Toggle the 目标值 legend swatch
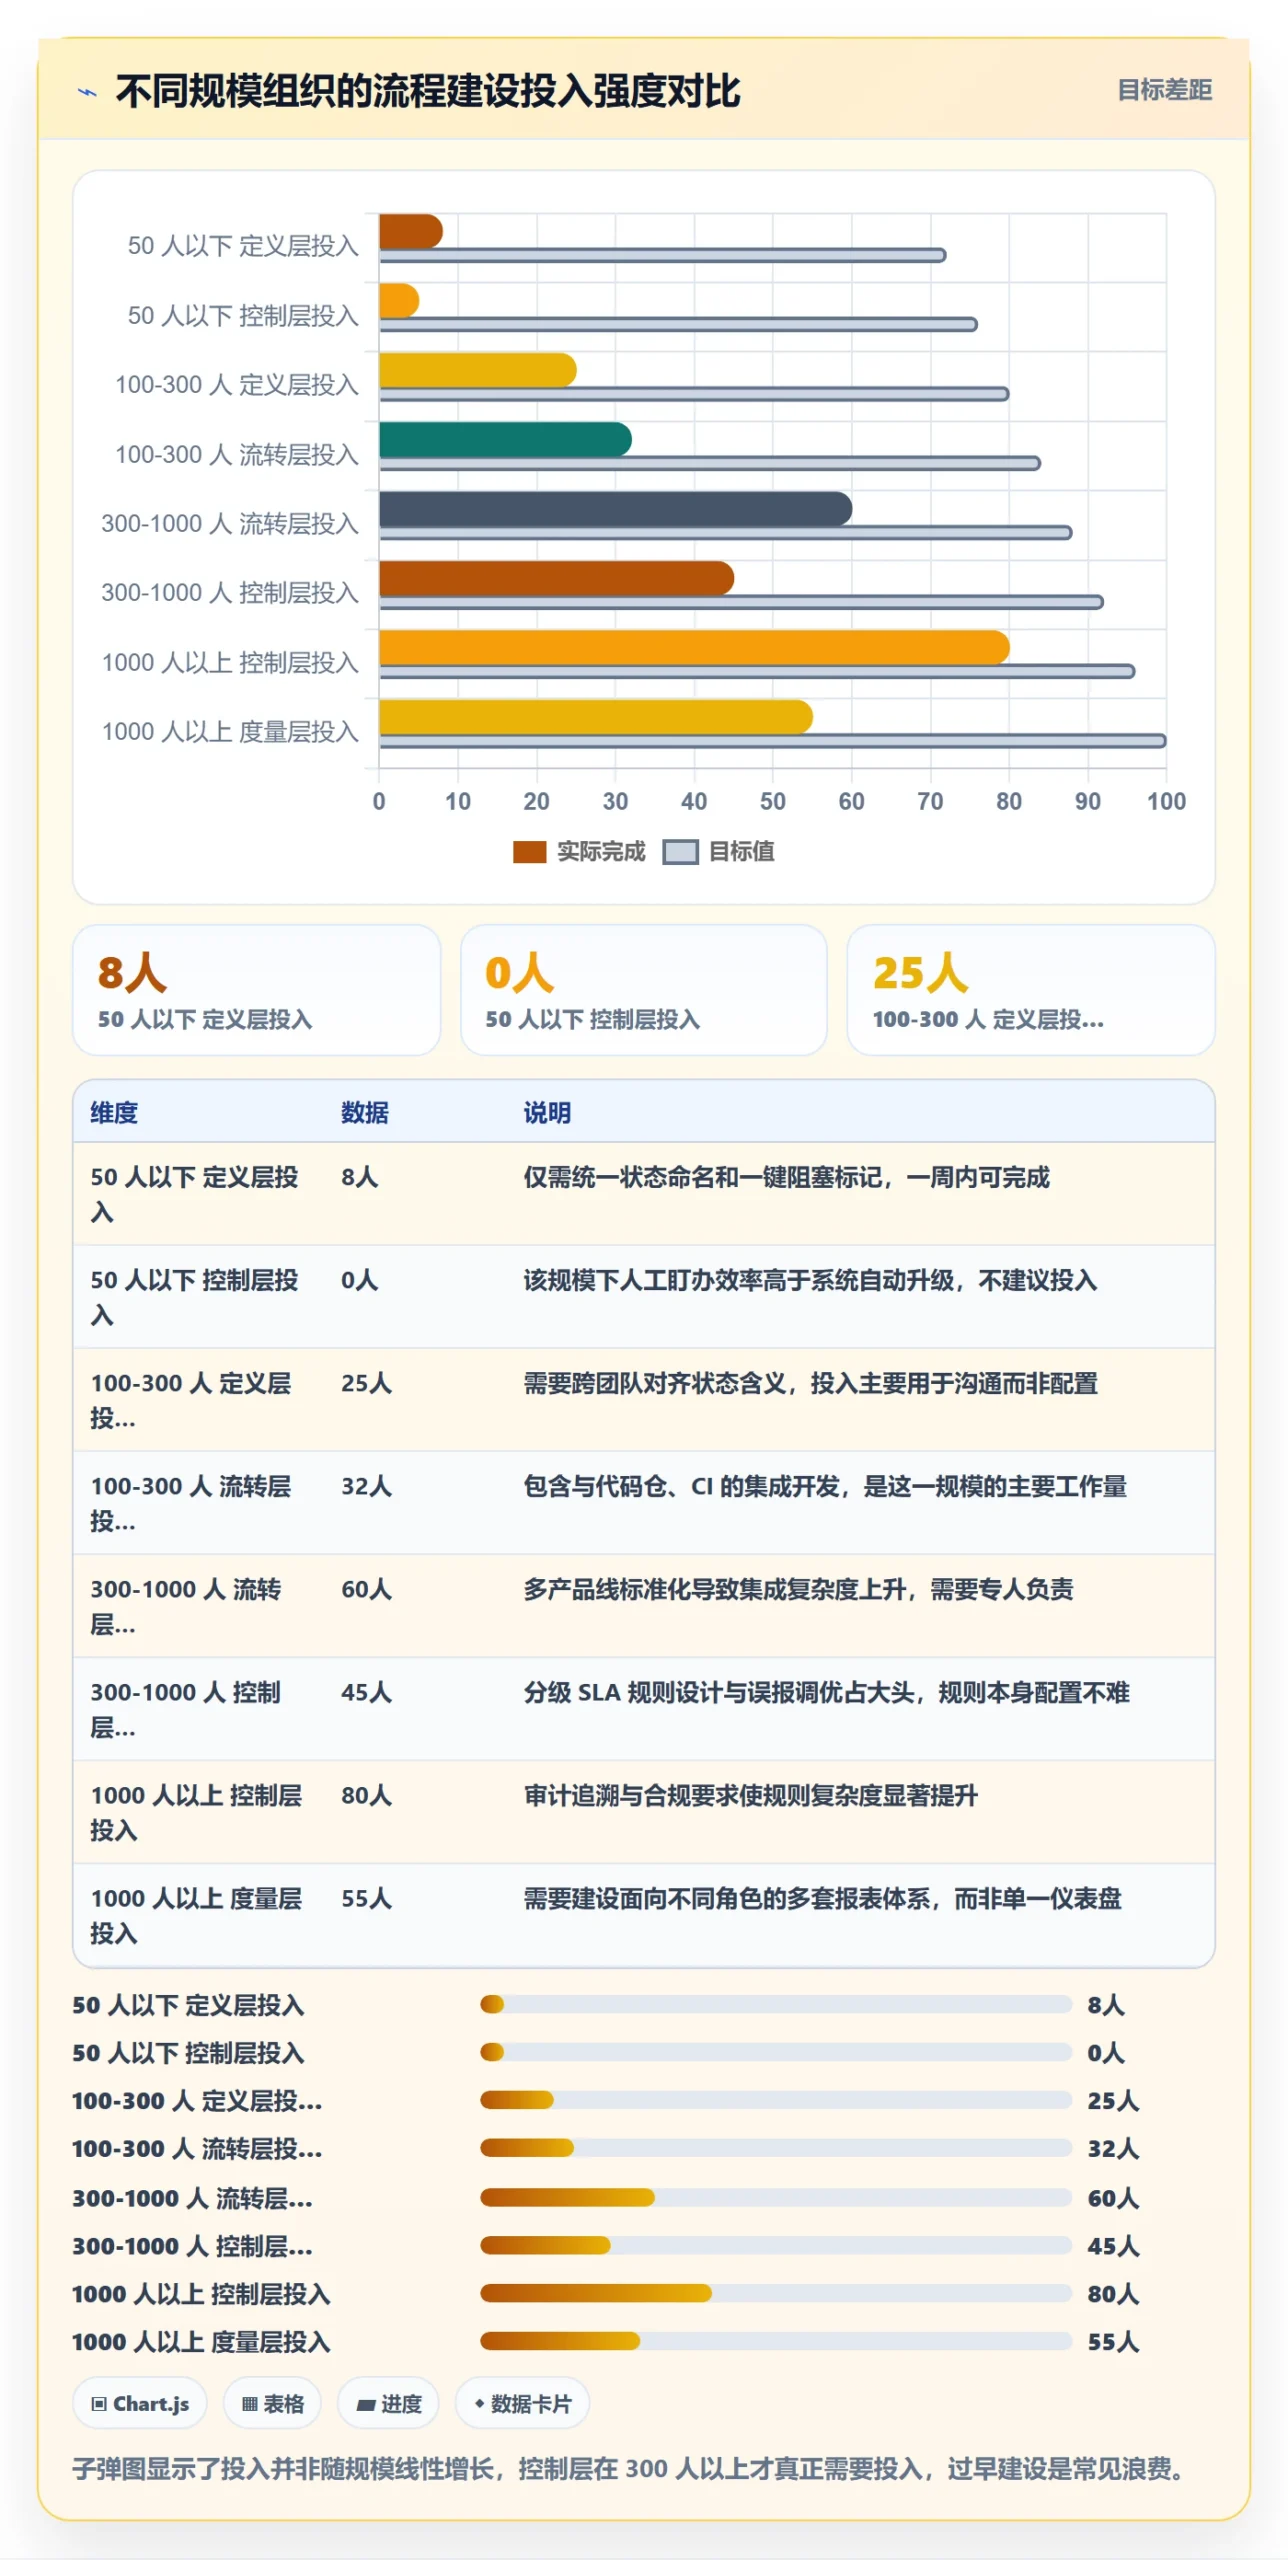Viewport: 1288px width, 2560px height. pyautogui.click(x=680, y=851)
